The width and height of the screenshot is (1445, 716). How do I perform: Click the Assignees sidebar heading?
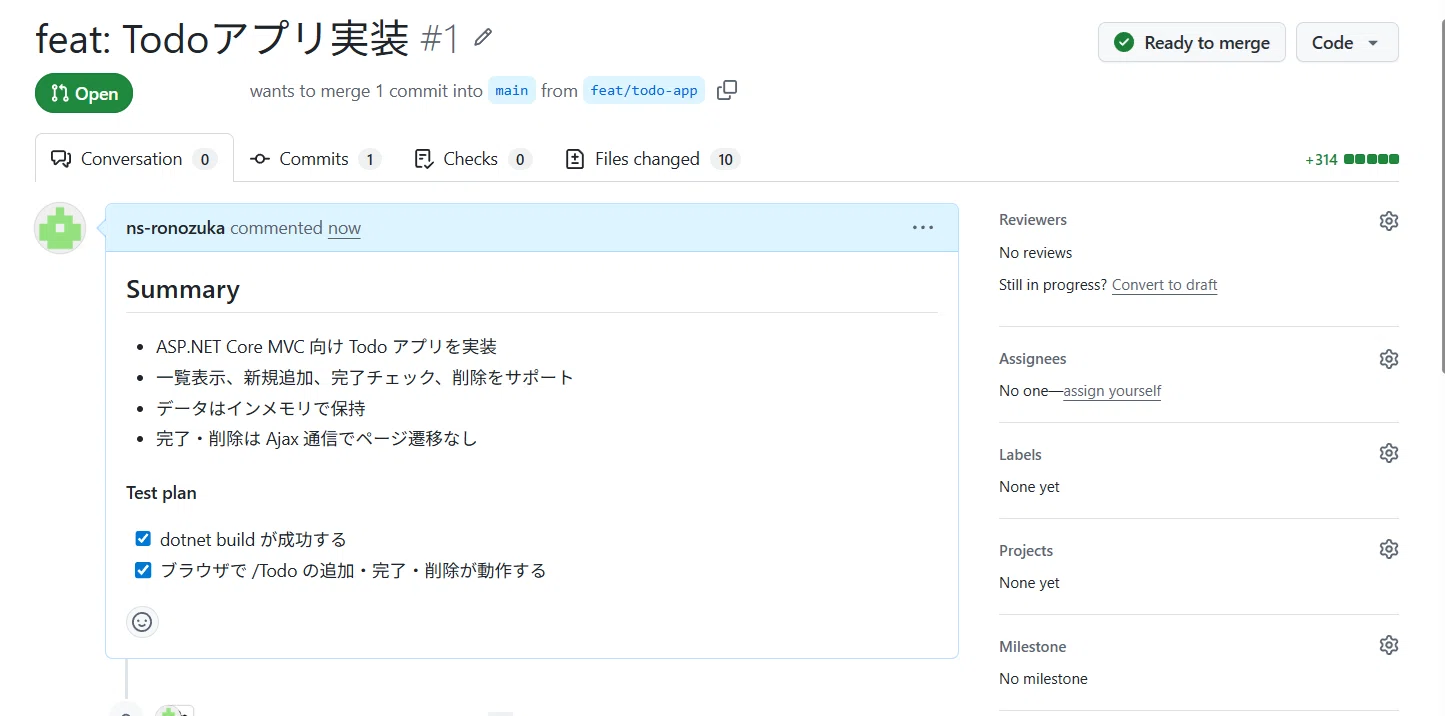pyautogui.click(x=1033, y=359)
